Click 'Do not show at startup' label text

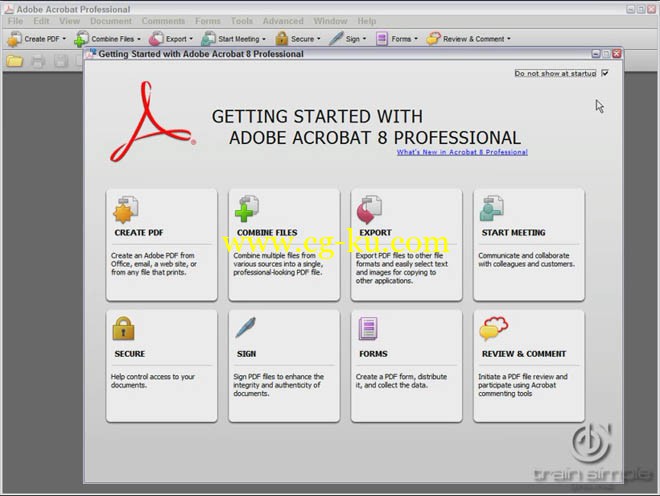coord(556,73)
